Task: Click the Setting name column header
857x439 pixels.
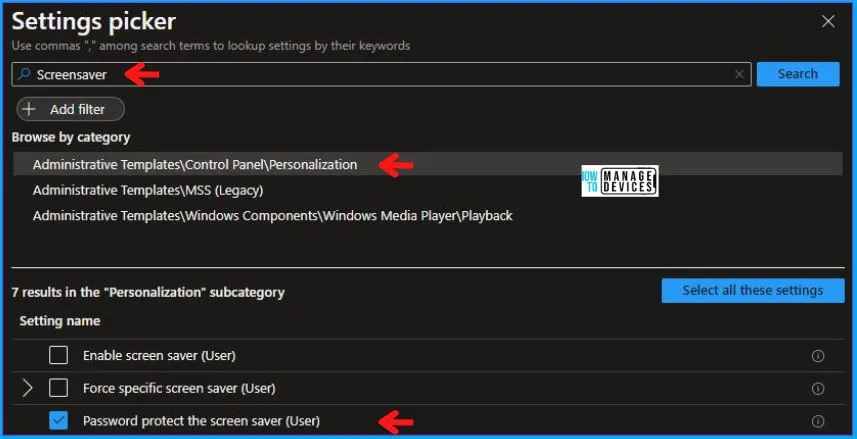Action: [x=60, y=321]
